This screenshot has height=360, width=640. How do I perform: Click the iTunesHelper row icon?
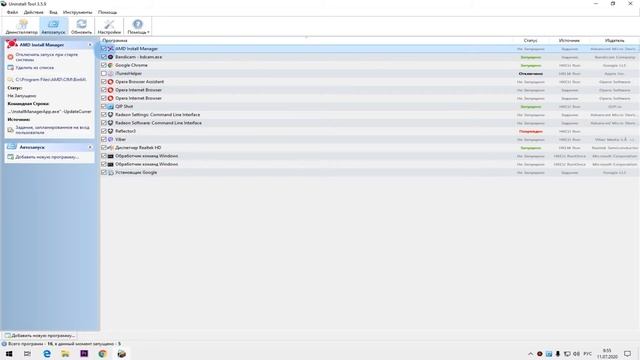(111, 73)
